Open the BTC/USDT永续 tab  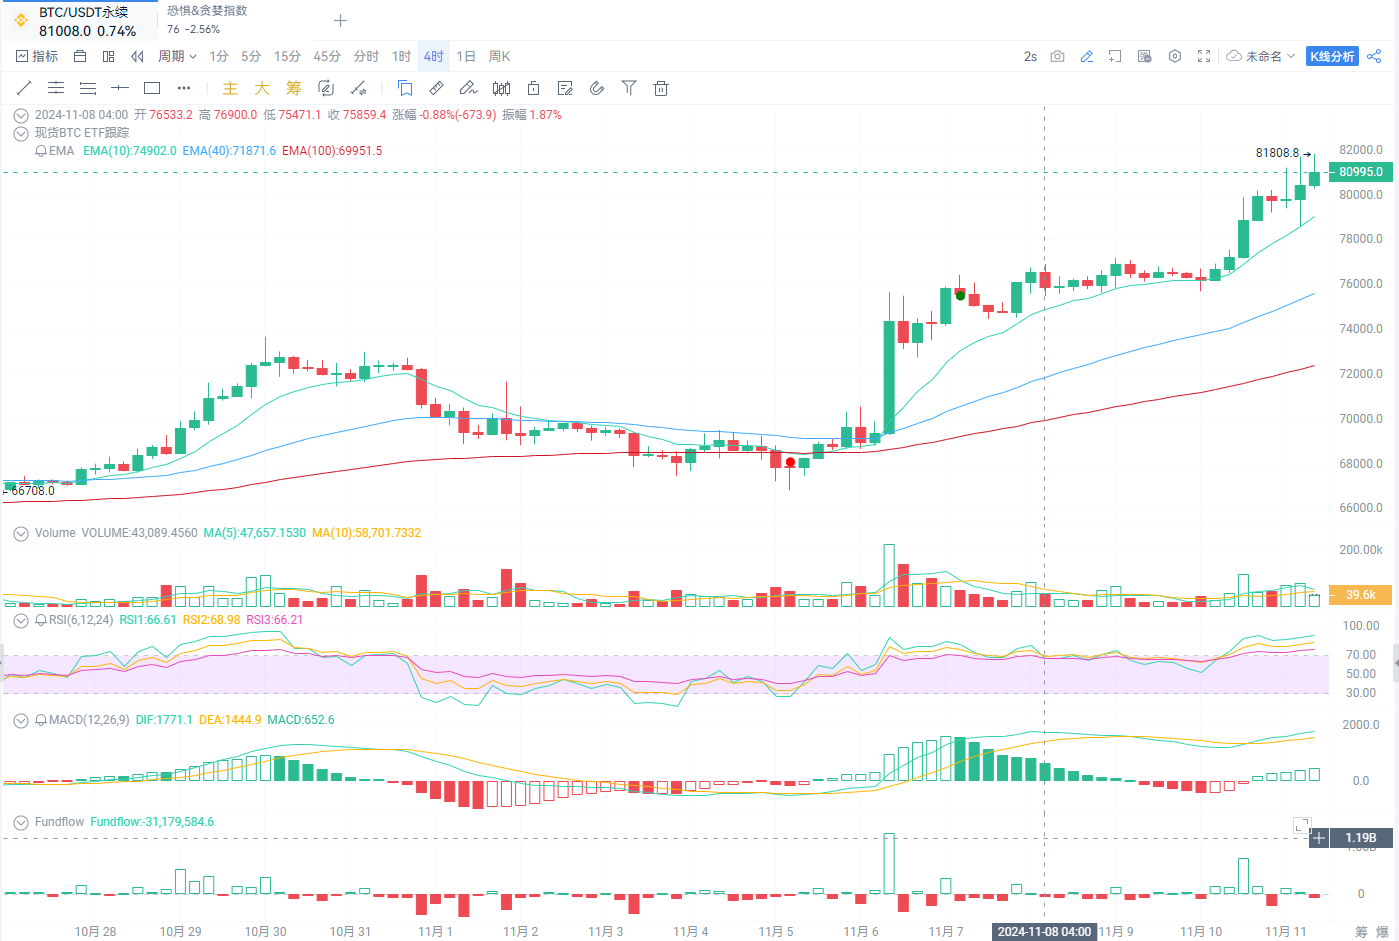tap(80, 21)
